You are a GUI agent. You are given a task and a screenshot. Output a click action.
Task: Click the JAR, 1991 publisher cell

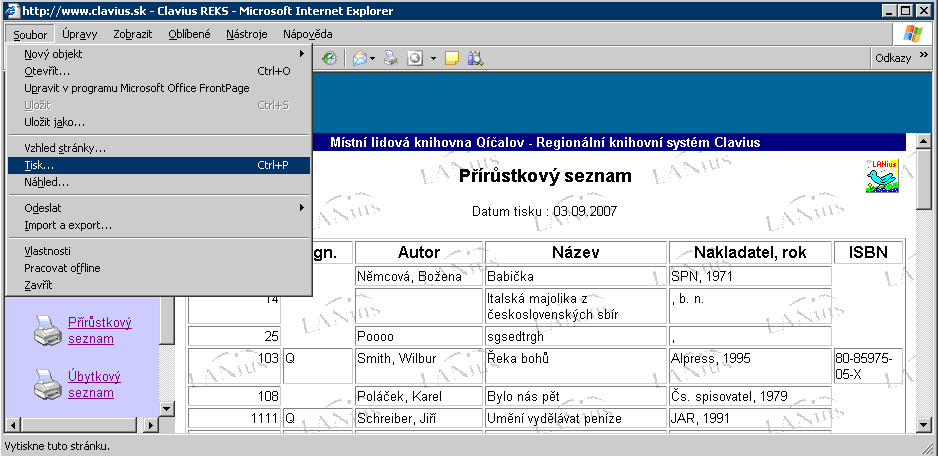click(x=750, y=418)
